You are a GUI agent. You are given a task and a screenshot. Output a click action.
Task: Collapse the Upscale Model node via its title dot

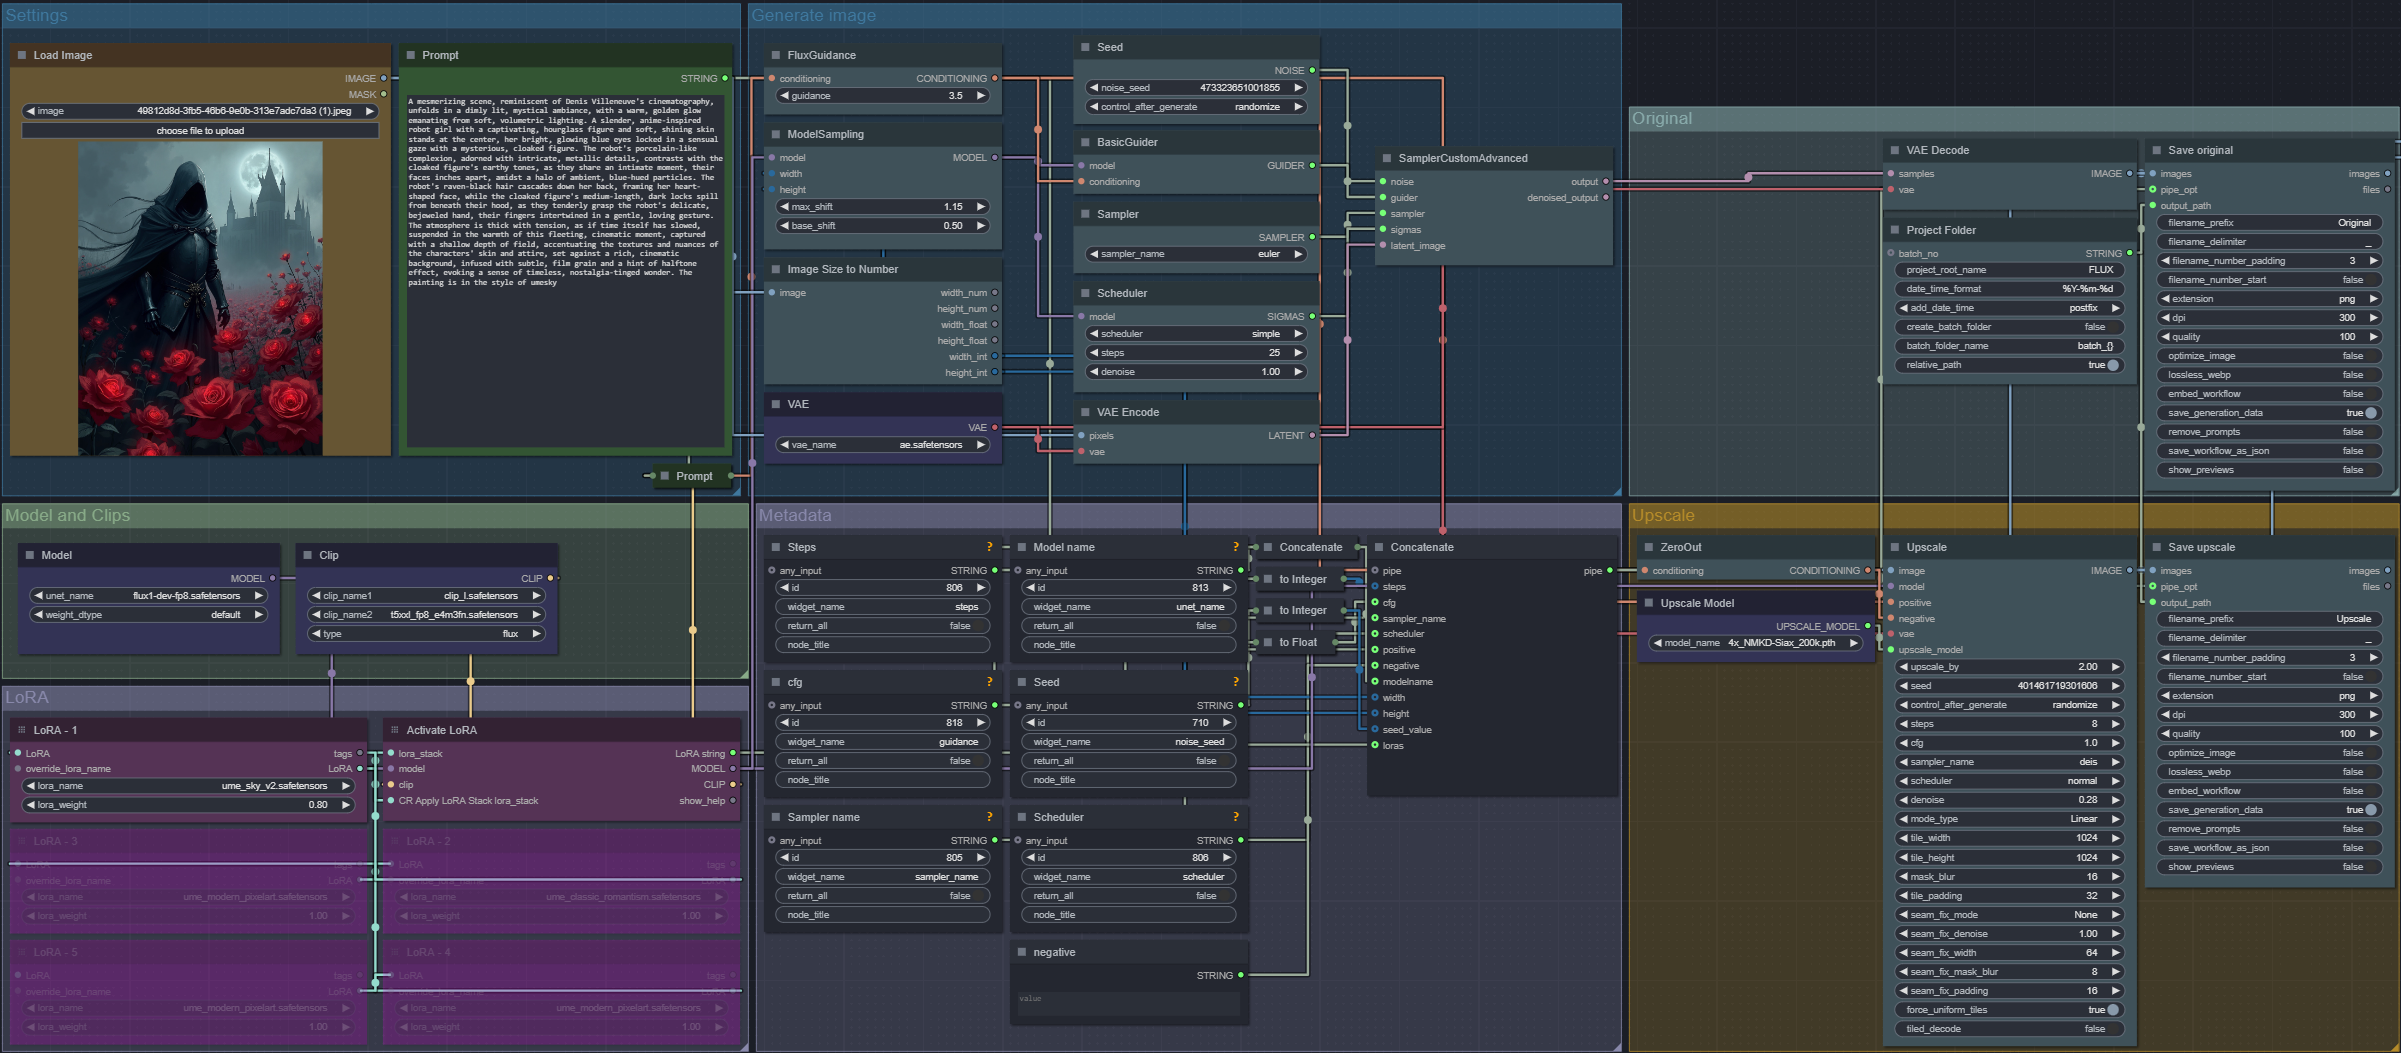click(x=1648, y=603)
